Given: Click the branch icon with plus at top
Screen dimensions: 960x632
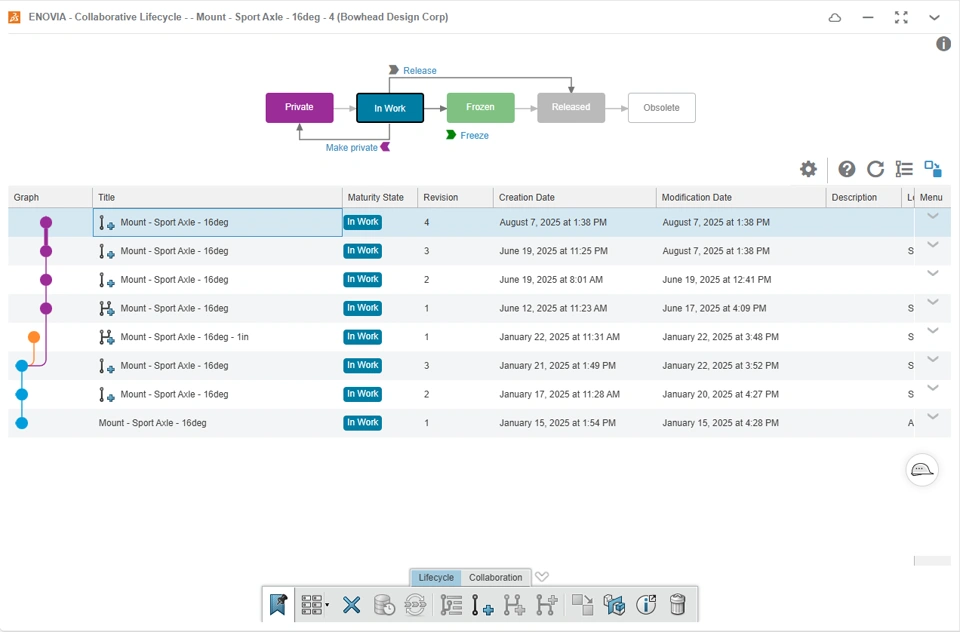Looking at the screenshot, I should tap(546, 605).
